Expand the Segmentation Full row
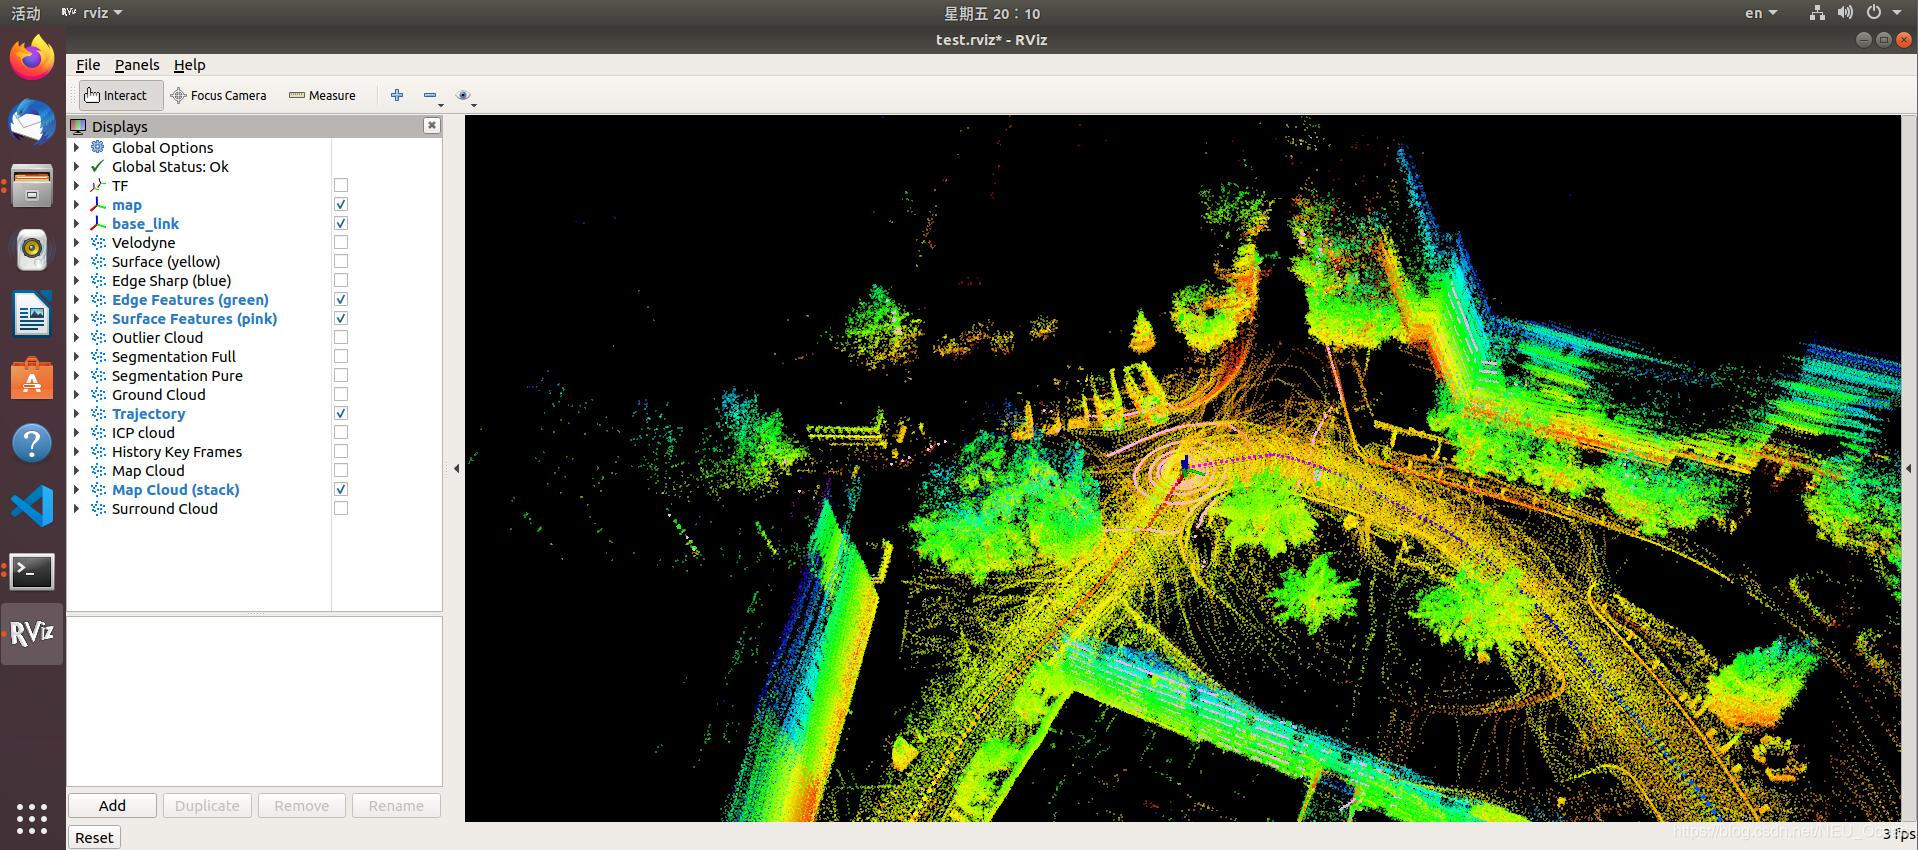1918x850 pixels. coord(76,356)
